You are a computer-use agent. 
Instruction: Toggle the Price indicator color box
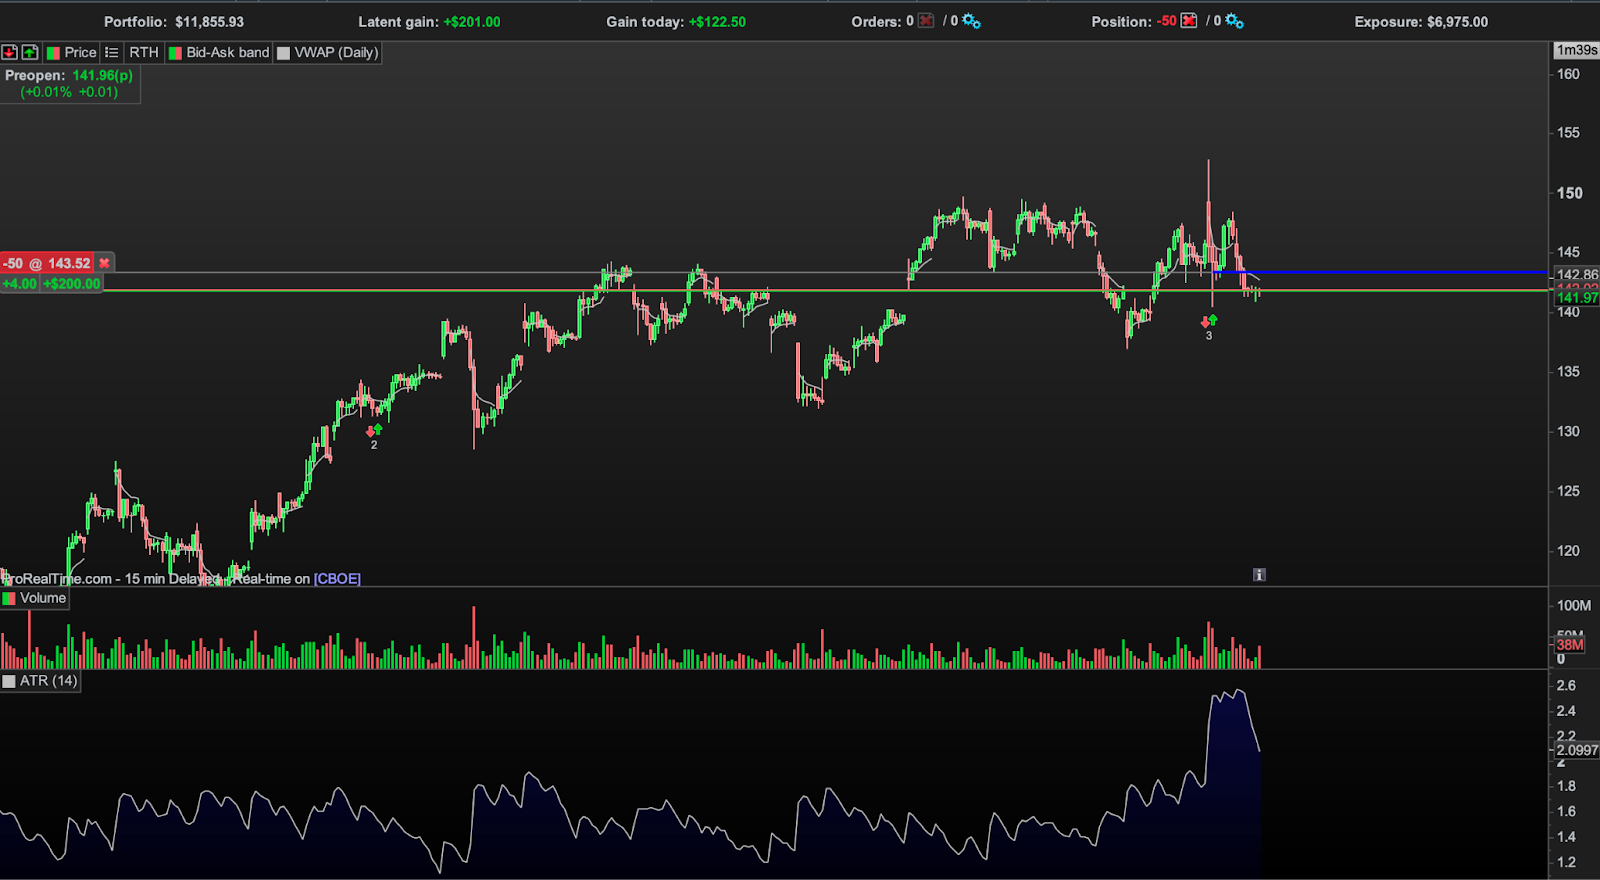tap(53, 52)
